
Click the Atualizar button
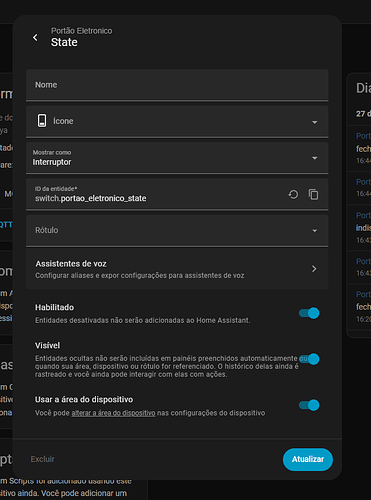[308, 459]
